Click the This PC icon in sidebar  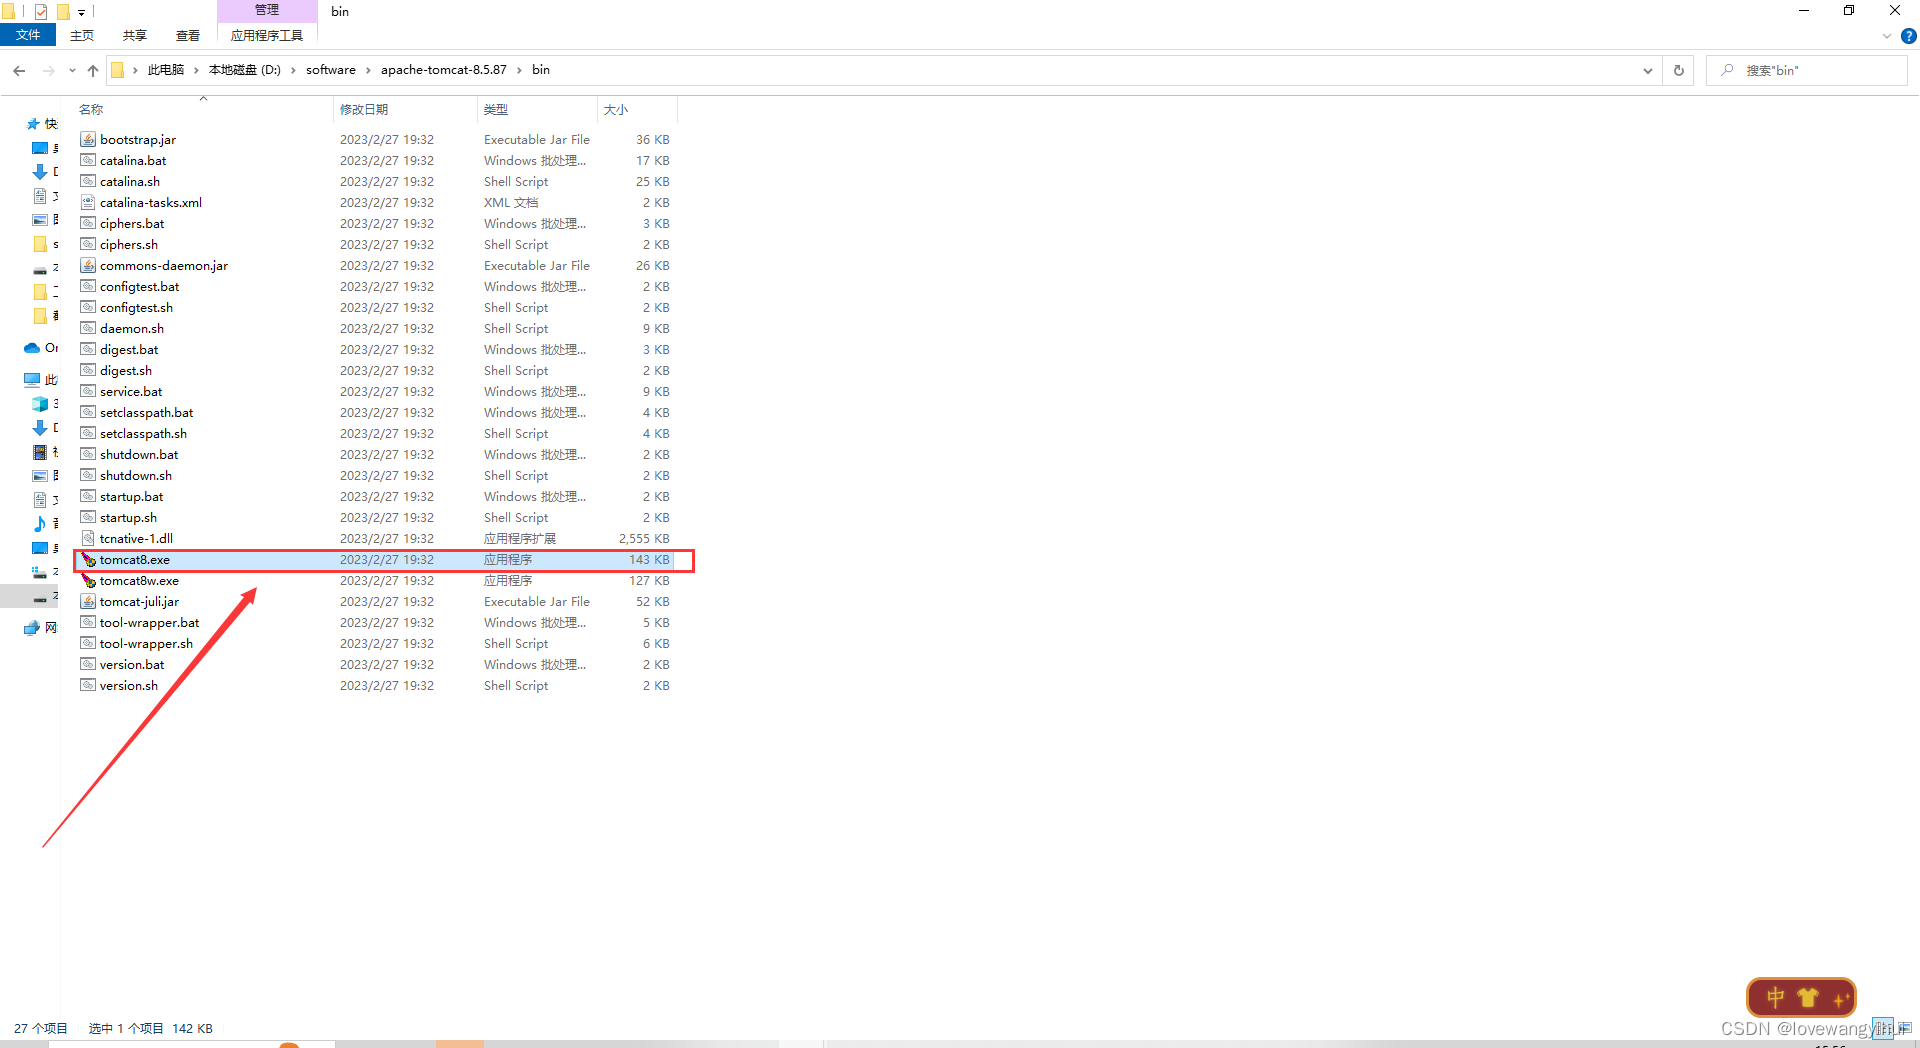click(x=32, y=380)
